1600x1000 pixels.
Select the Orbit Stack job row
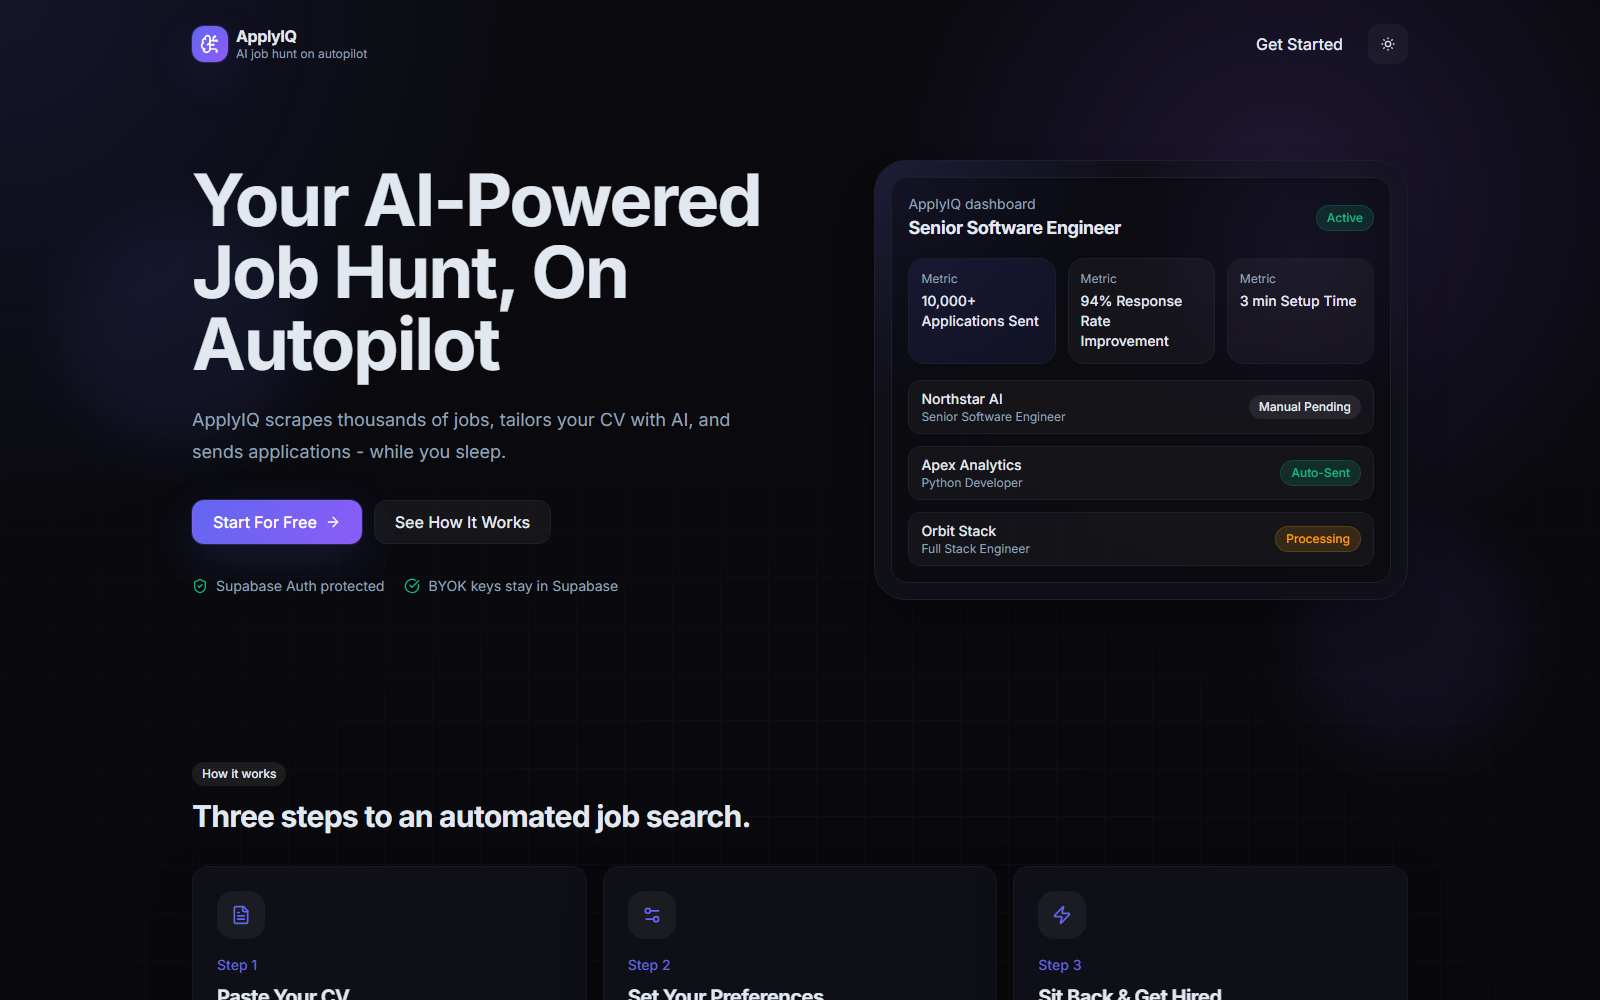point(1140,539)
